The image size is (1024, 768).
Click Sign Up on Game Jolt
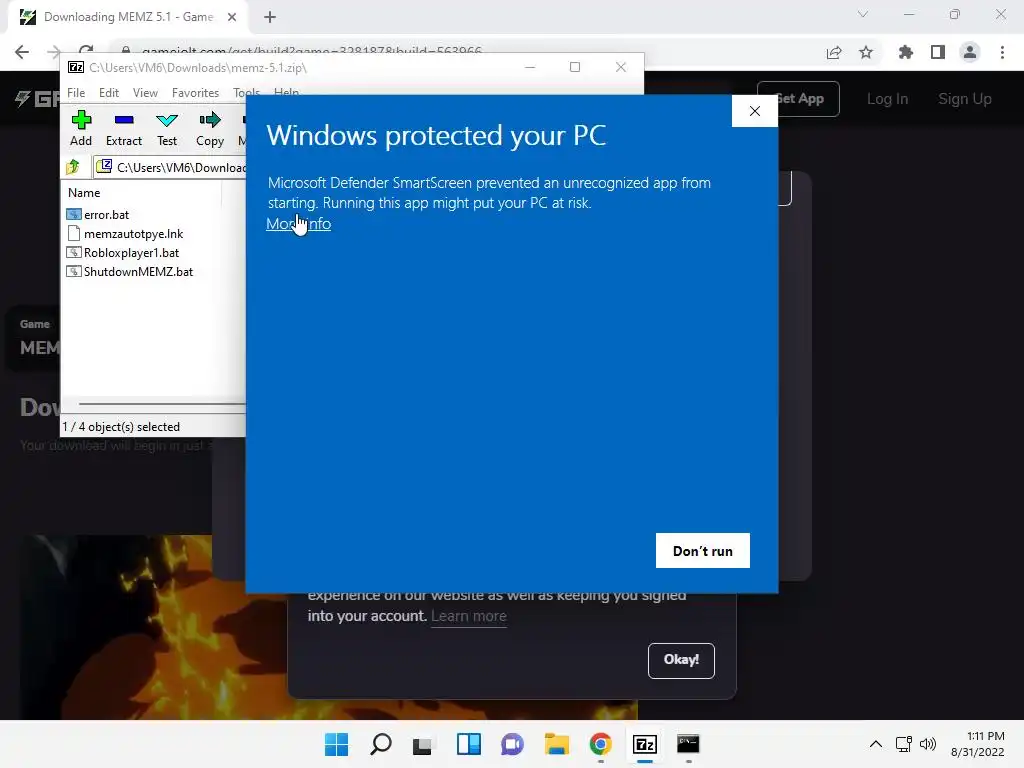coord(965,99)
